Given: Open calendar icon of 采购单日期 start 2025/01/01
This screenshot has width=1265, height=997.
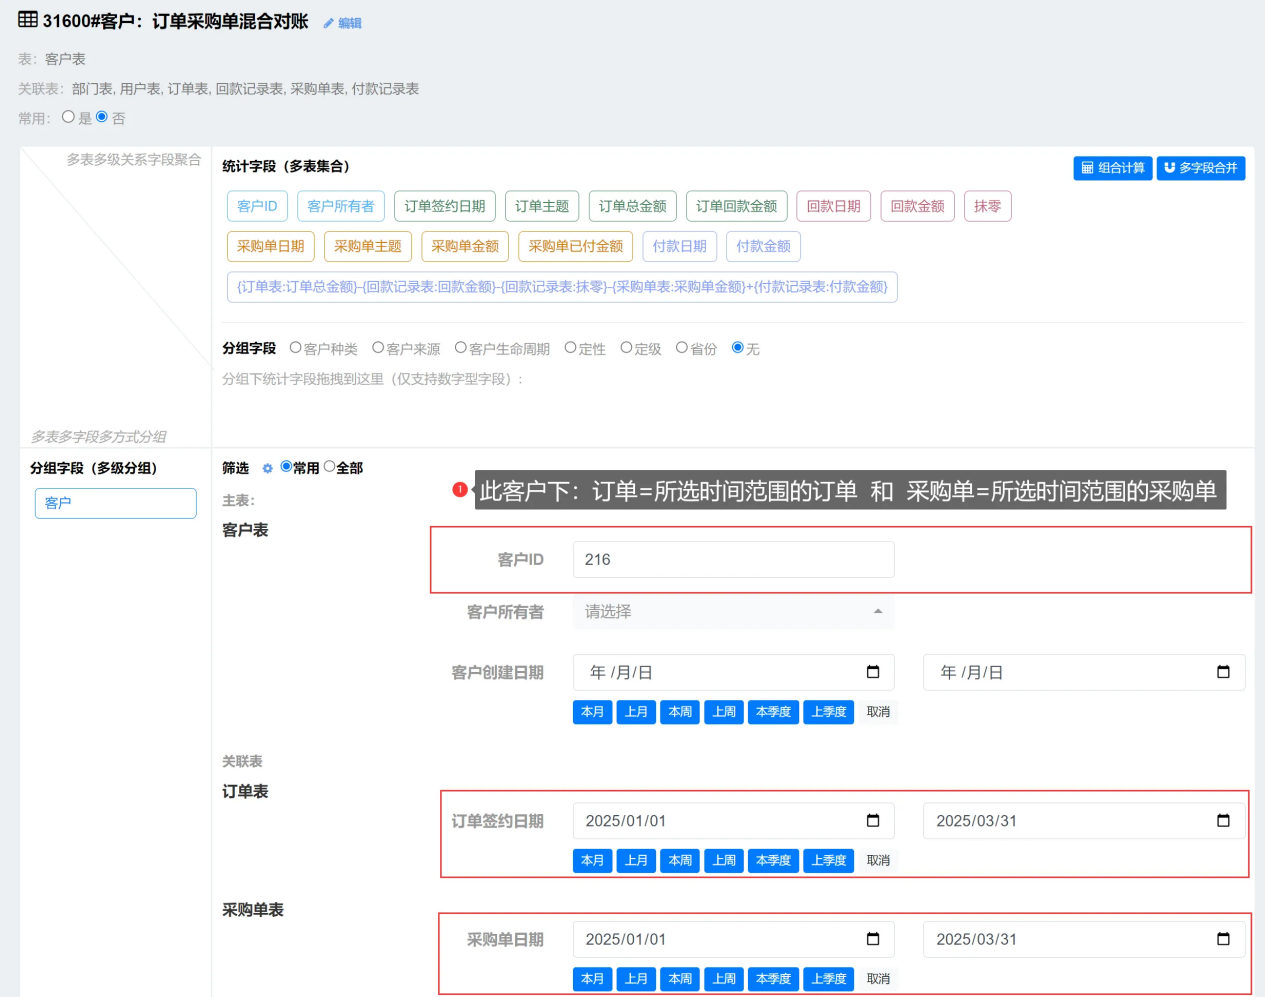Looking at the screenshot, I should pyautogui.click(x=873, y=939).
